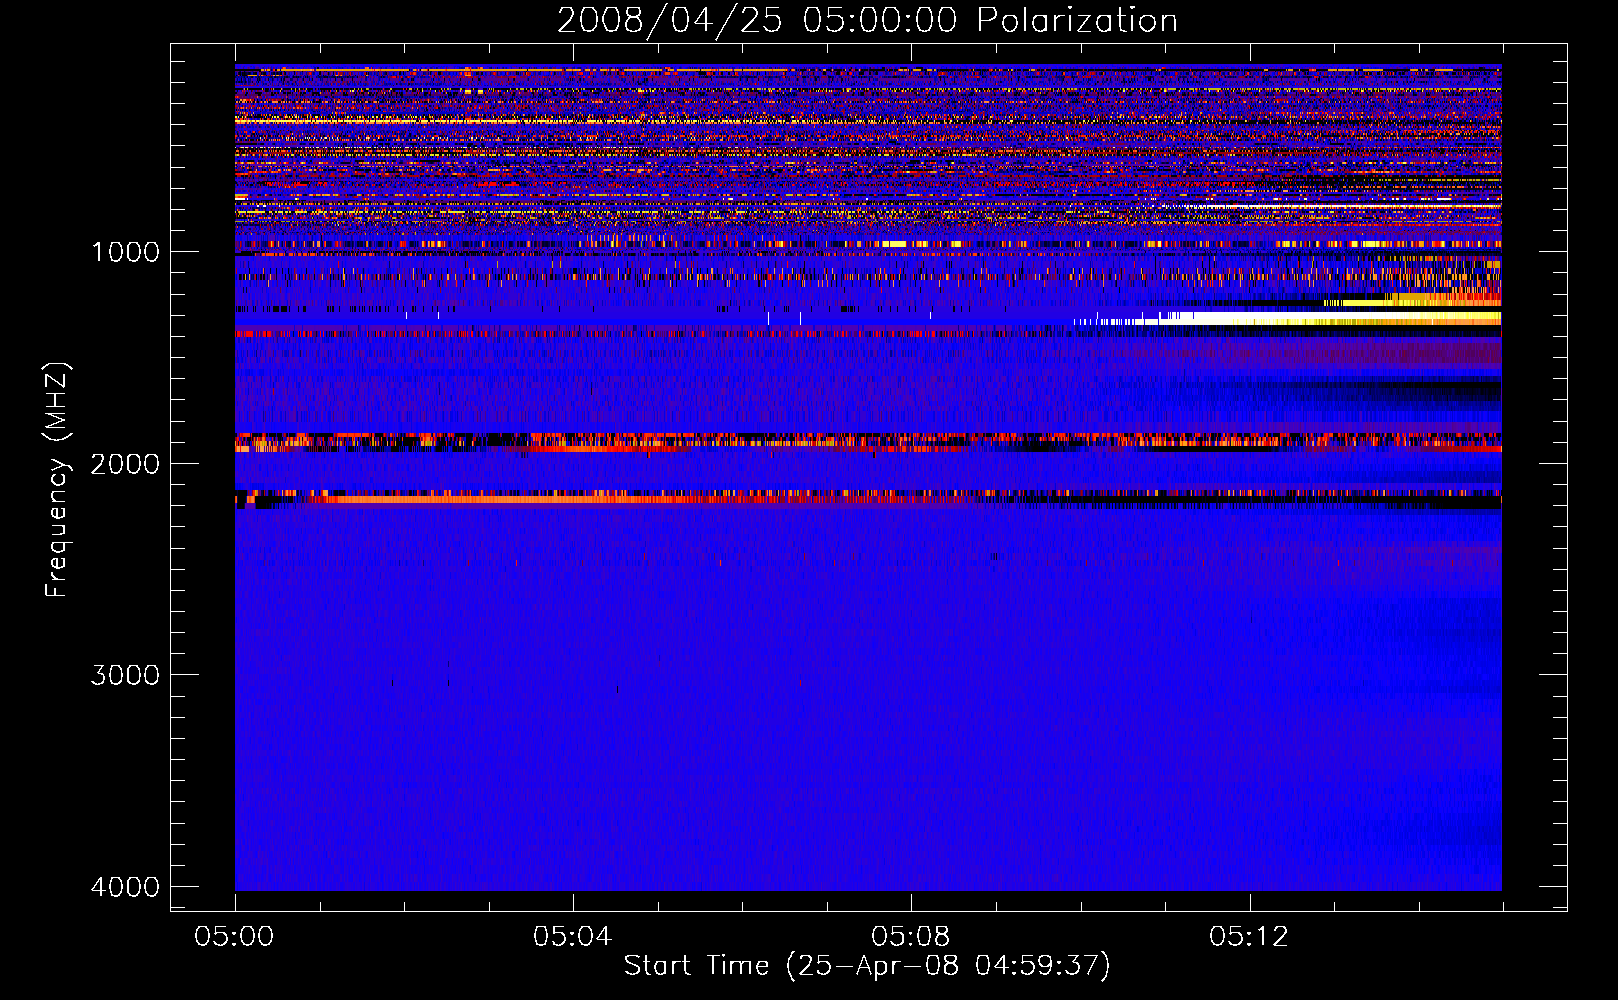Click the 'Frequency (MHZ)' axis label
The height and width of the screenshot is (1000, 1618).
58,480
